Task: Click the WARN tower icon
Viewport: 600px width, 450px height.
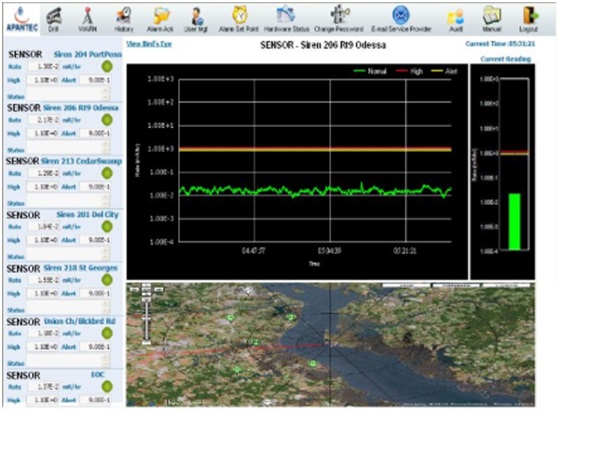Action: tap(88, 16)
